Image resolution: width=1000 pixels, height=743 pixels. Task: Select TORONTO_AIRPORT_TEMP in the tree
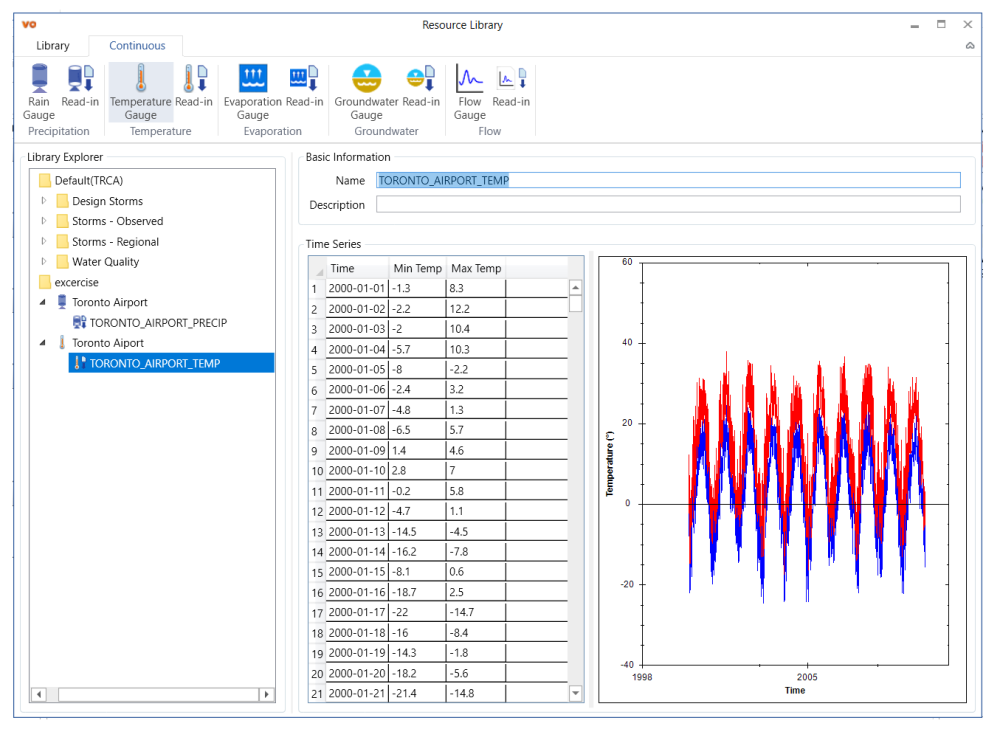coord(172,363)
